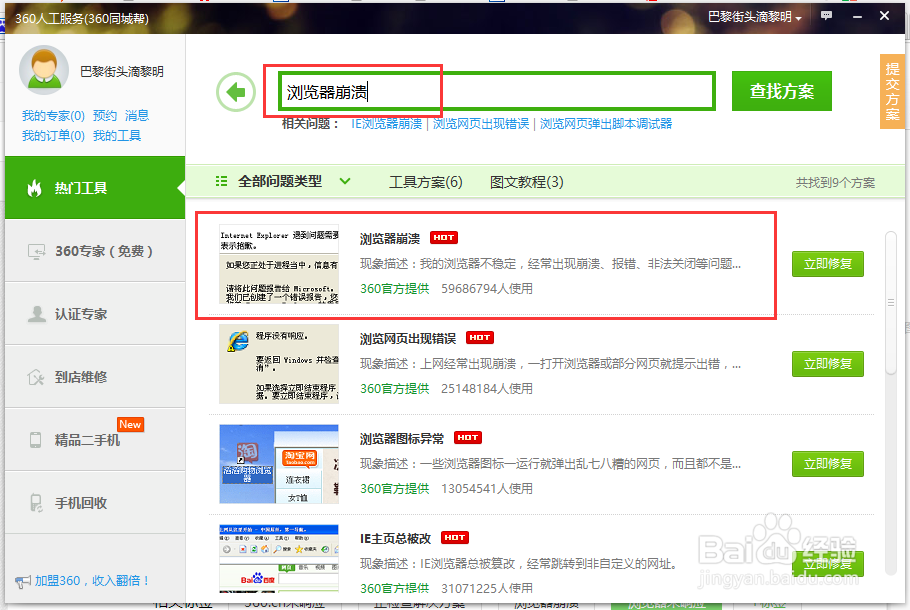Click the 加盟360，收入翻倍！ link

tap(92, 581)
